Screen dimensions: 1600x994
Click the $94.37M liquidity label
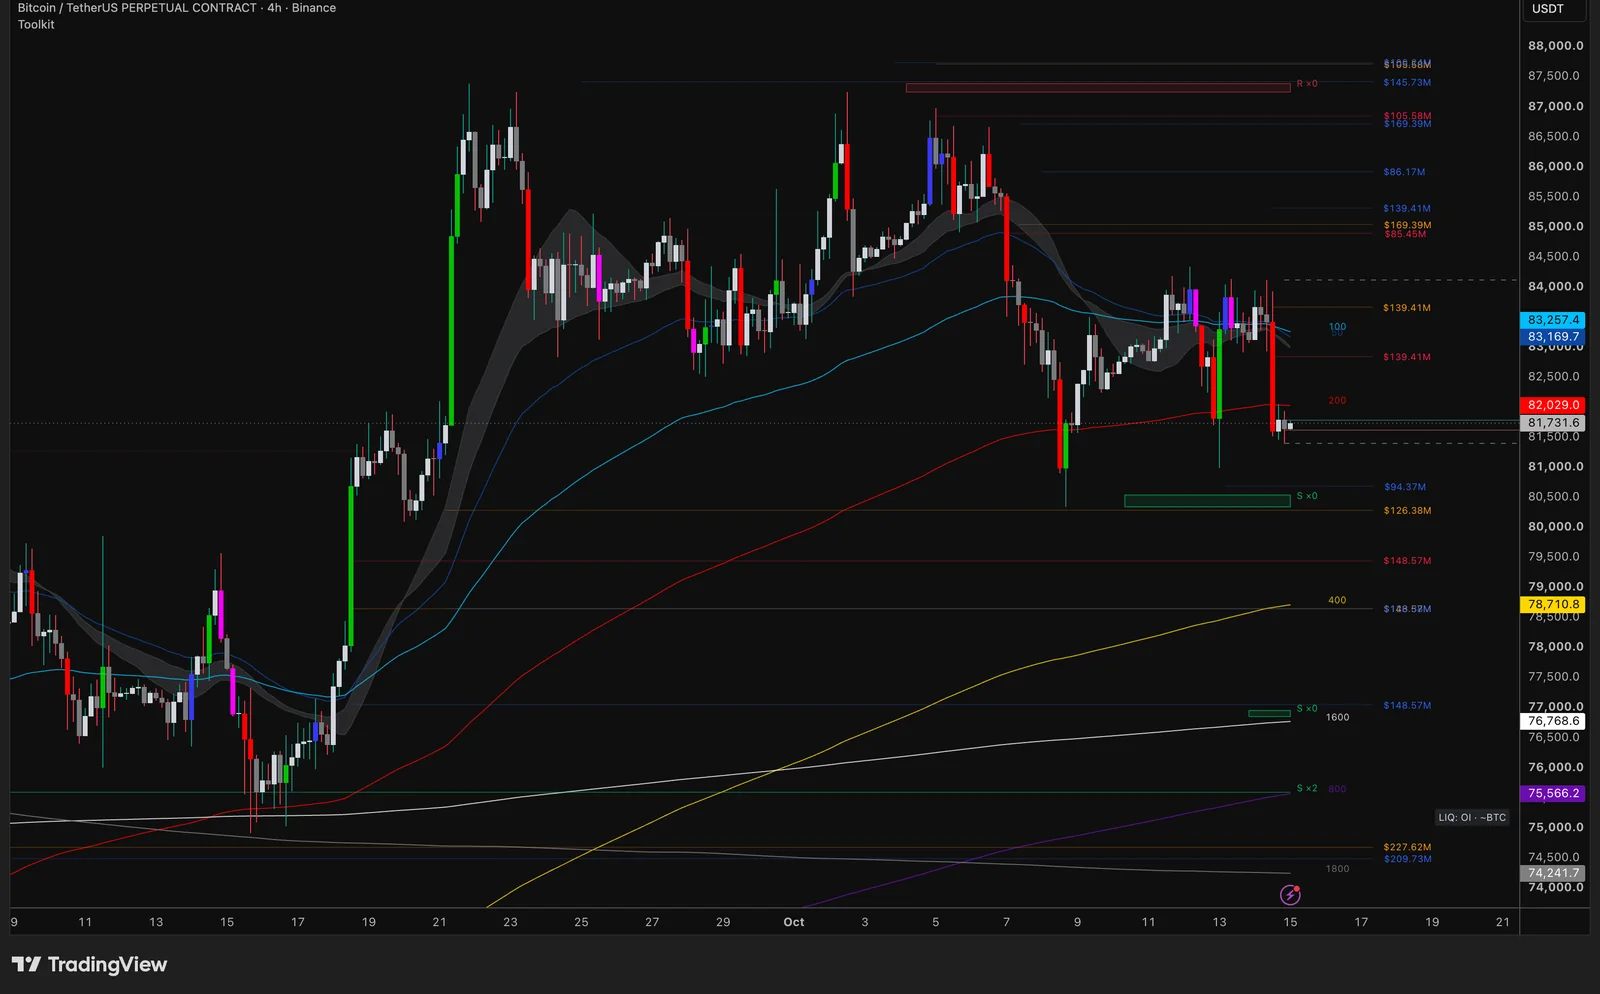coord(1405,487)
